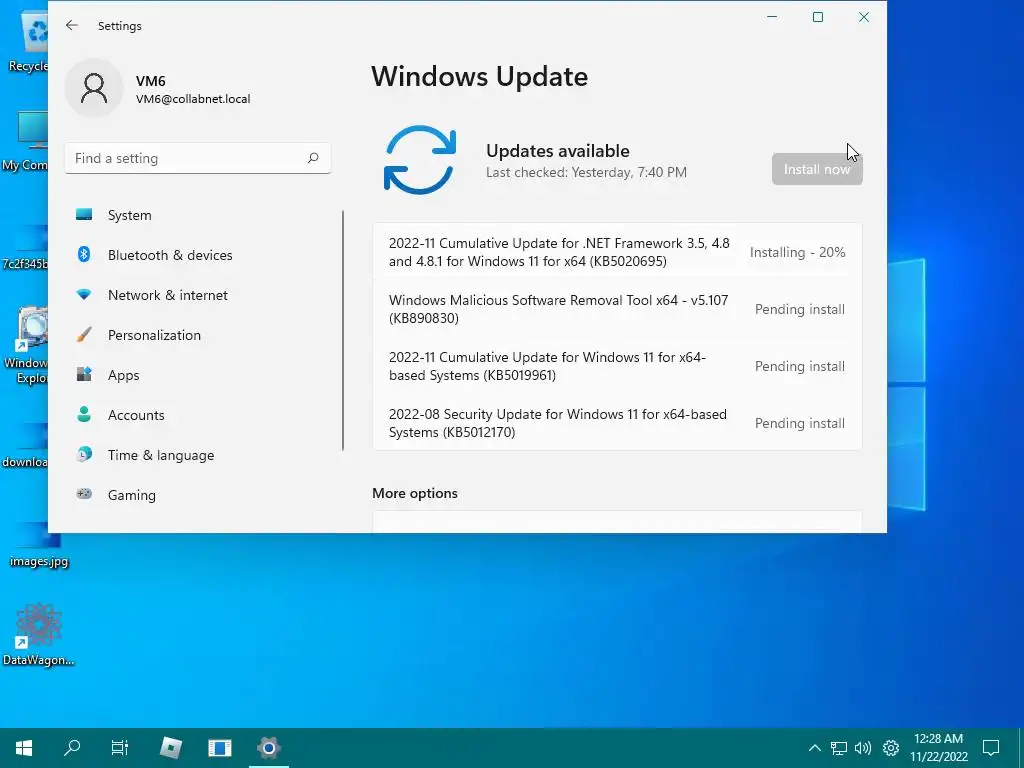Click the gear icon in system tray
This screenshot has width=1024, height=768.
(891, 748)
